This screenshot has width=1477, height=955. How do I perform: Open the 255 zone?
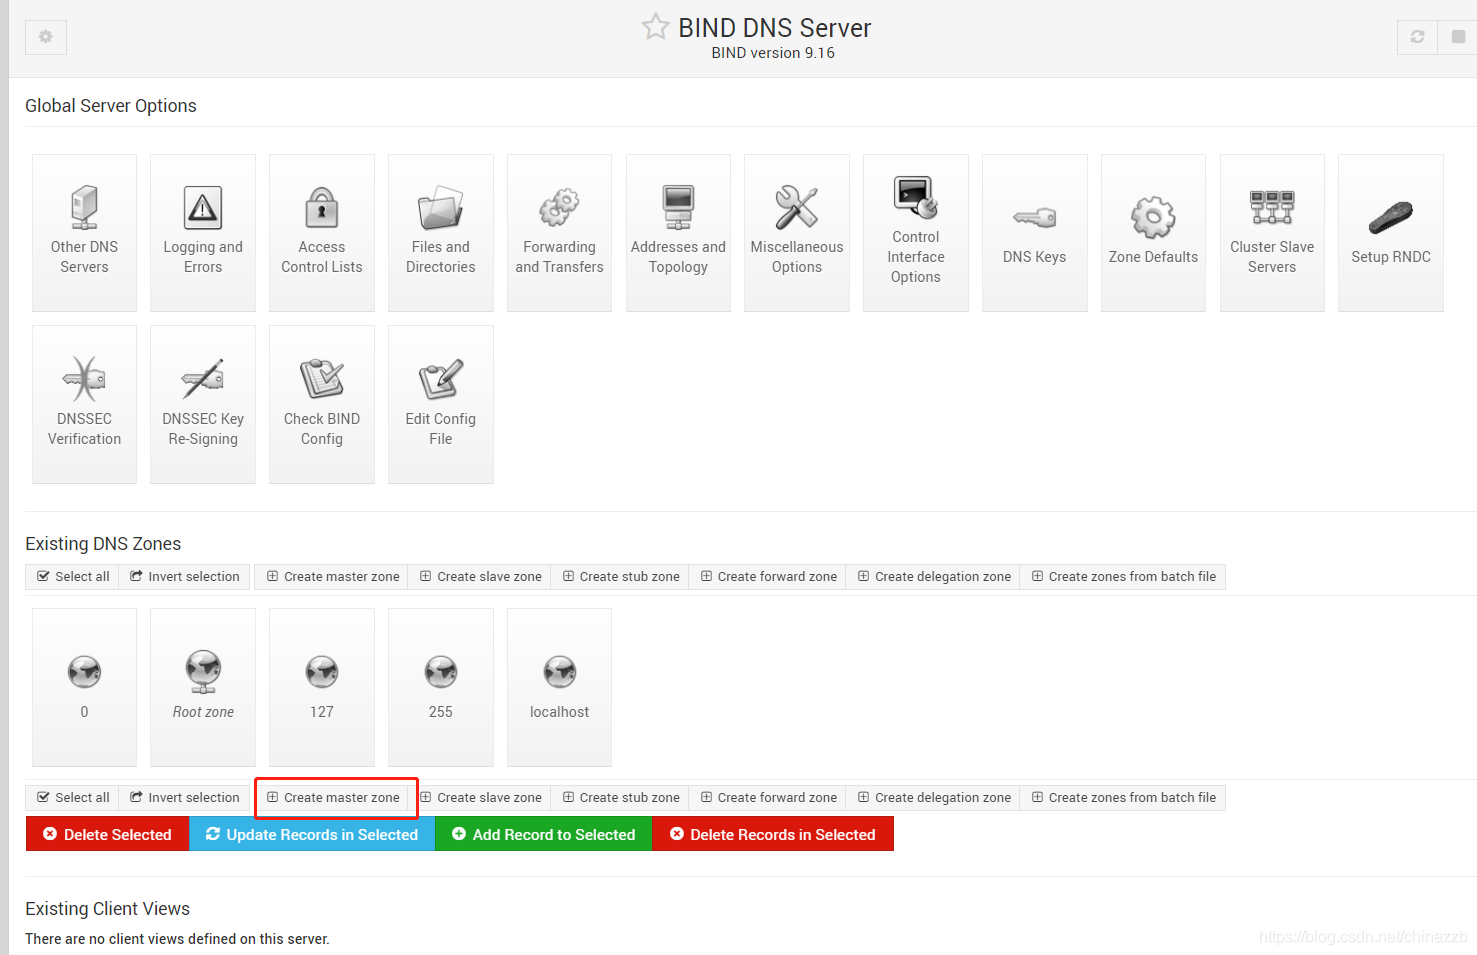(441, 687)
